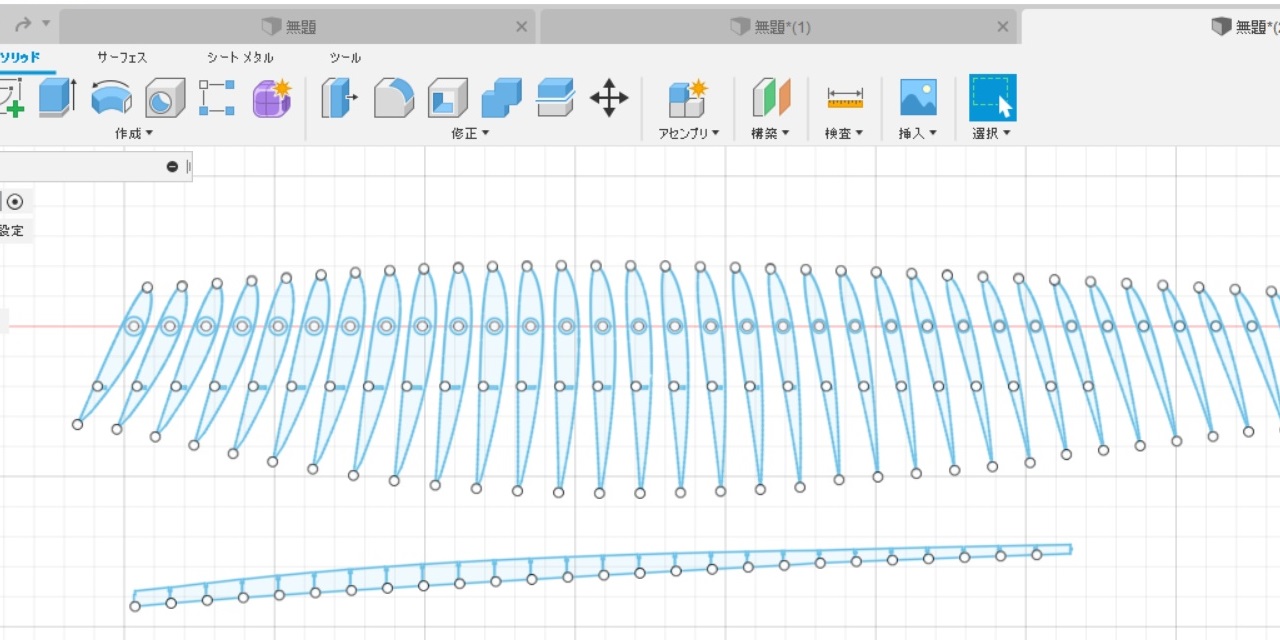Open the 無題*(1) document tab
The image size is (1280, 640).
pyautogui.click(x=770, y=27)
